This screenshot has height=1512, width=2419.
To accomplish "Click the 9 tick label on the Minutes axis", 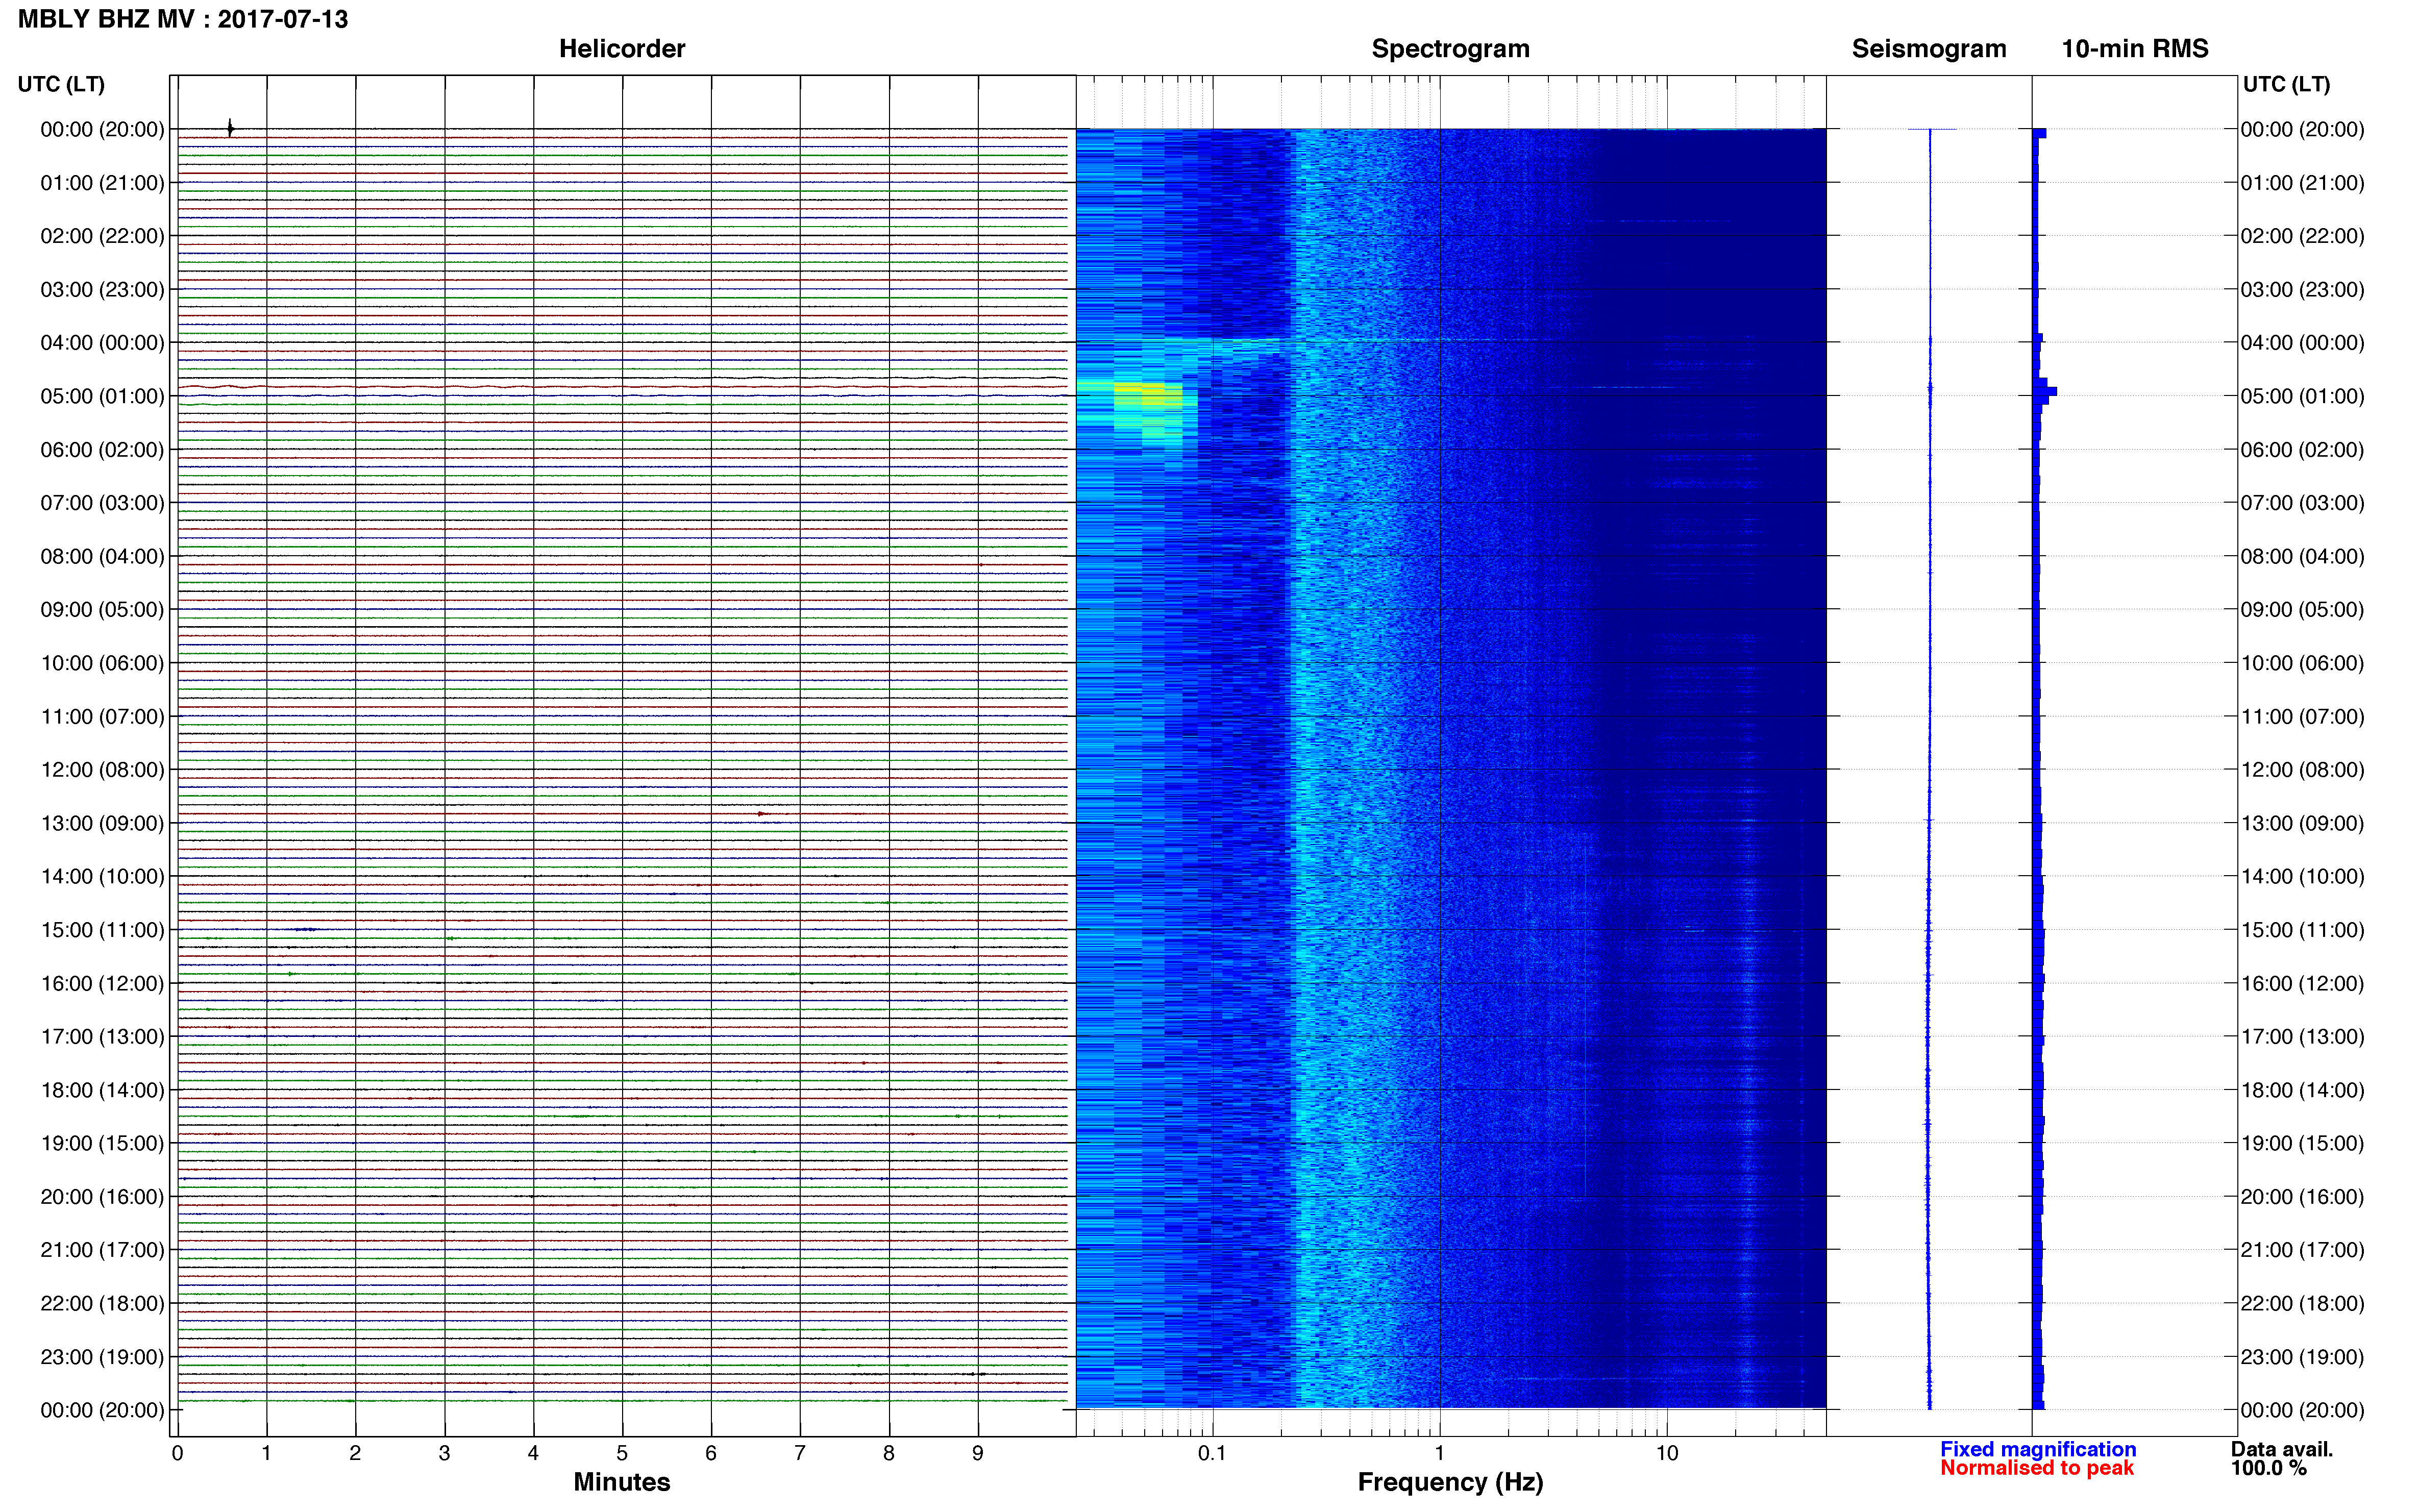I will (978, 1453).
